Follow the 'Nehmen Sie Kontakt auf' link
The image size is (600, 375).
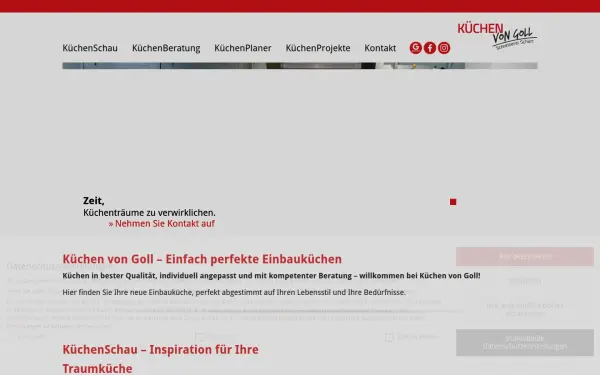coord(161,223)
